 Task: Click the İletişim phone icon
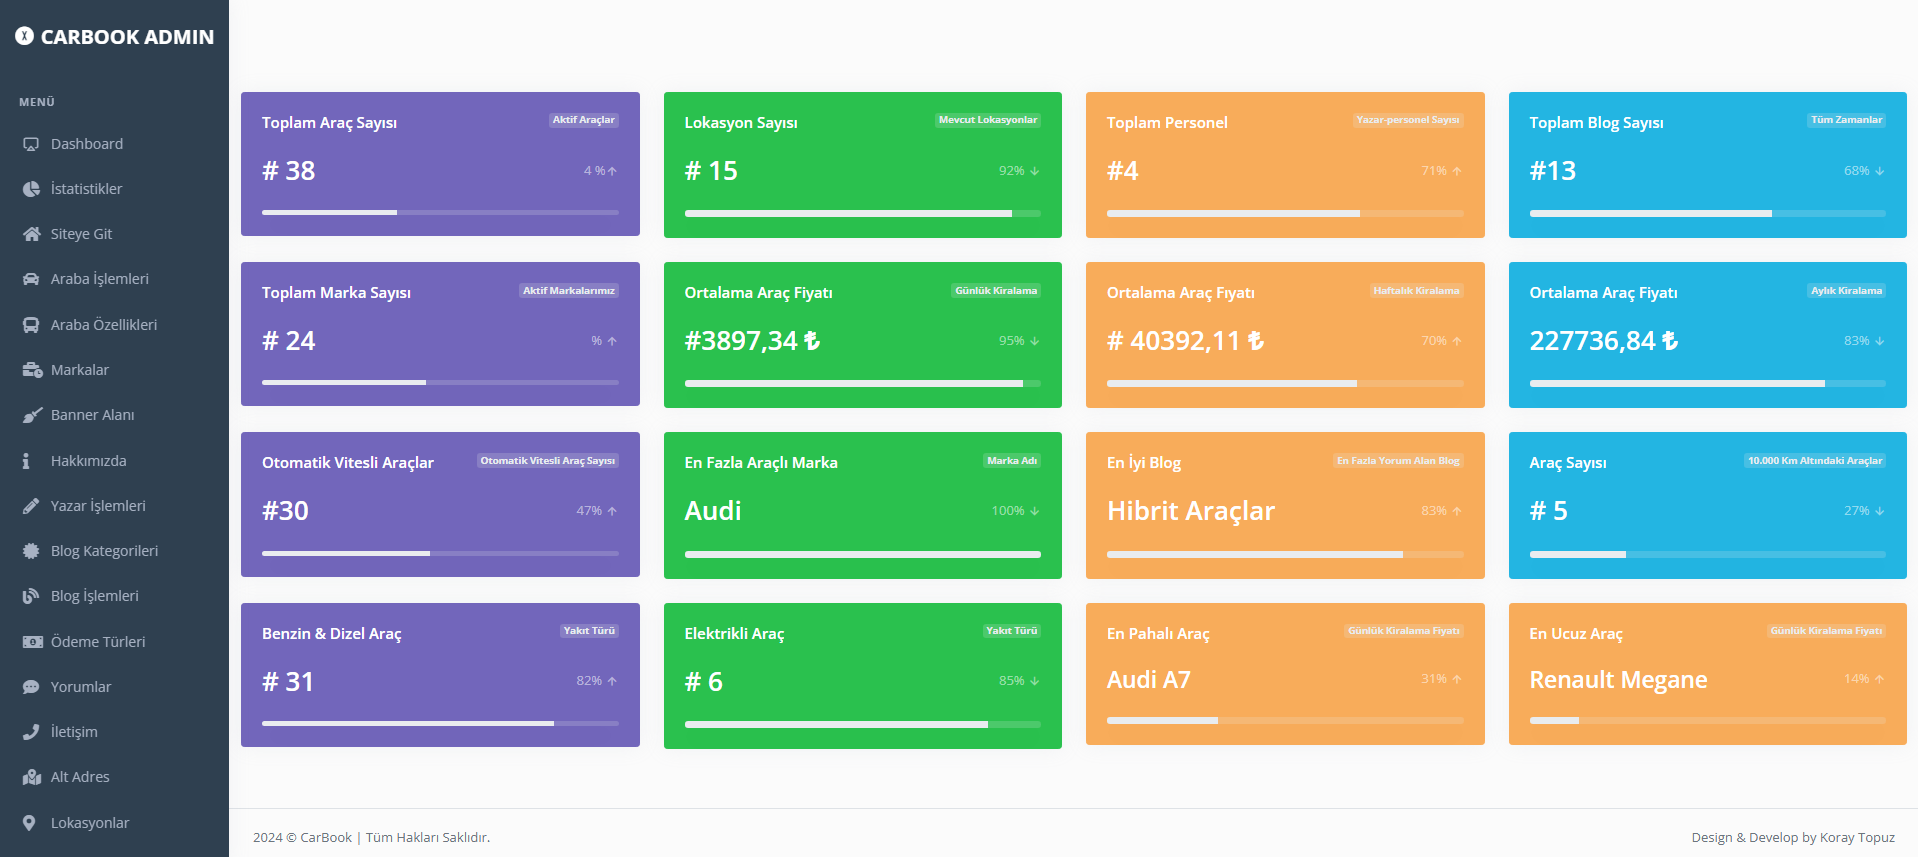[31, 732]
